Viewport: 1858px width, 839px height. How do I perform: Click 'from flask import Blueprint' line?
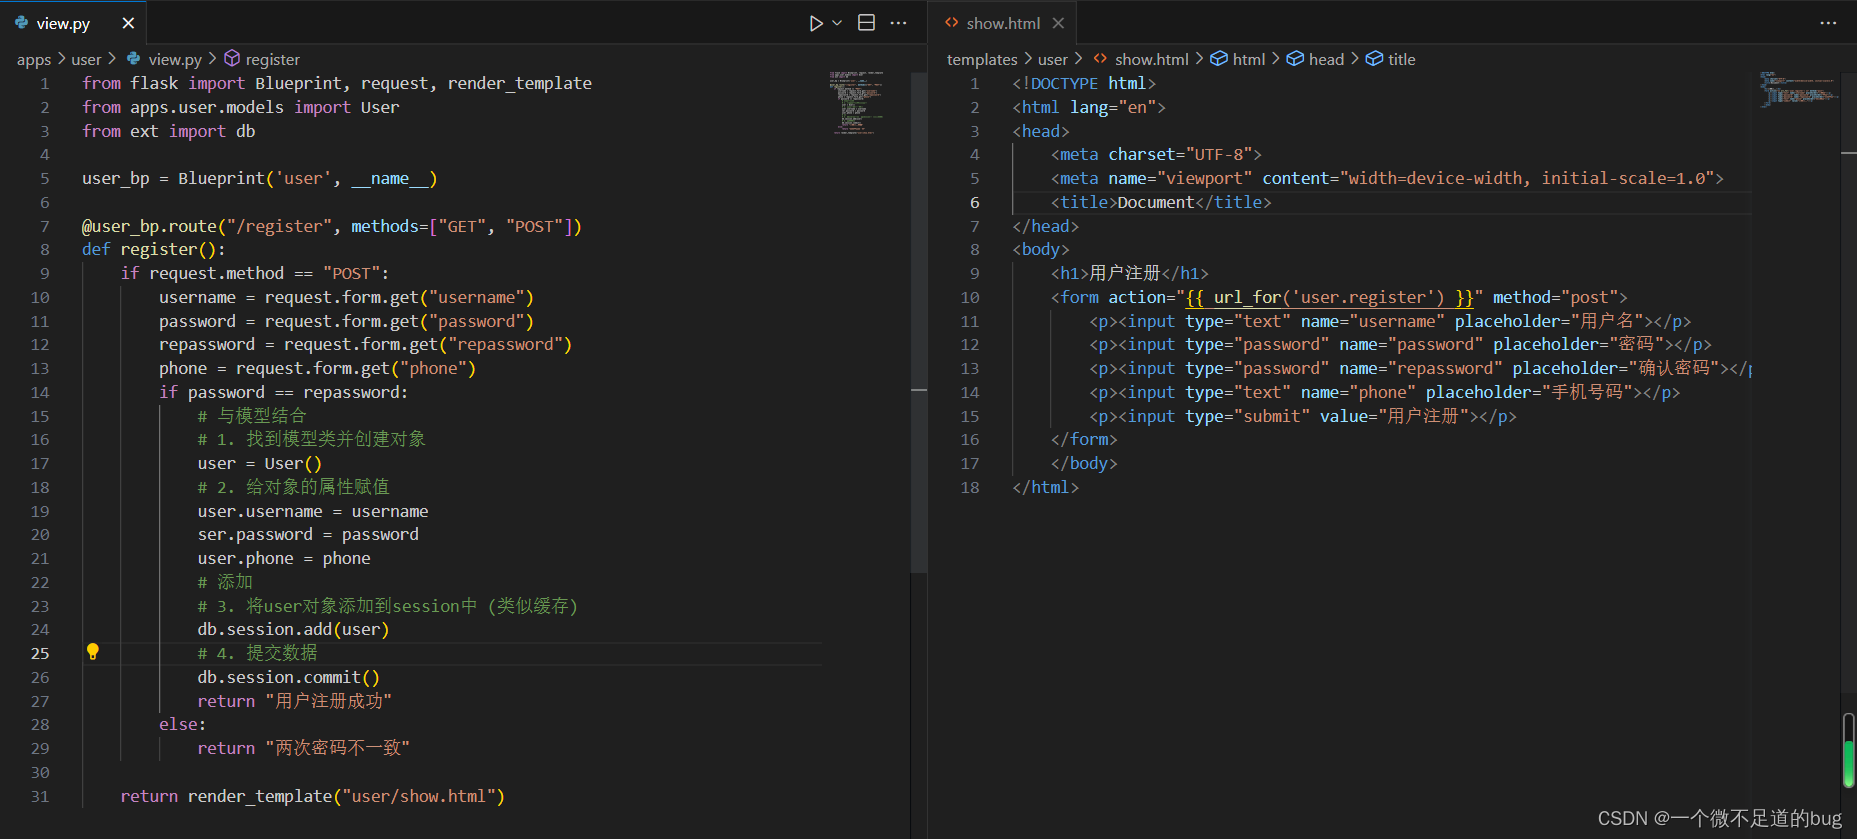[x=336, y=83]
